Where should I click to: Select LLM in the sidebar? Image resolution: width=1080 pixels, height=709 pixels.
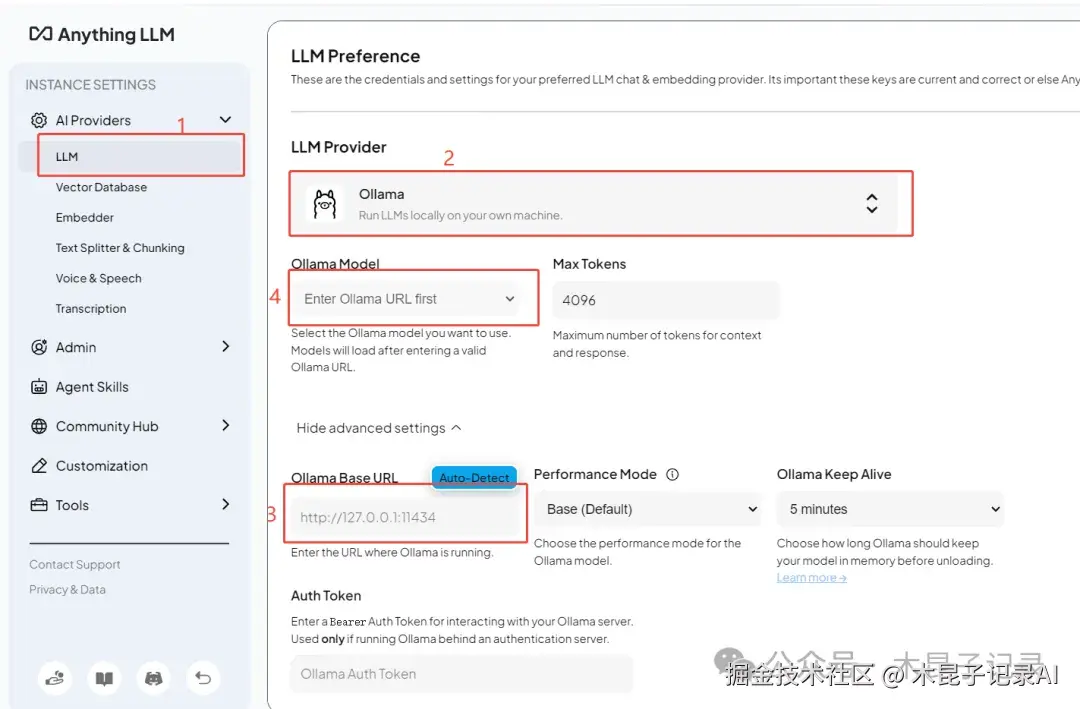pos(131,156)
